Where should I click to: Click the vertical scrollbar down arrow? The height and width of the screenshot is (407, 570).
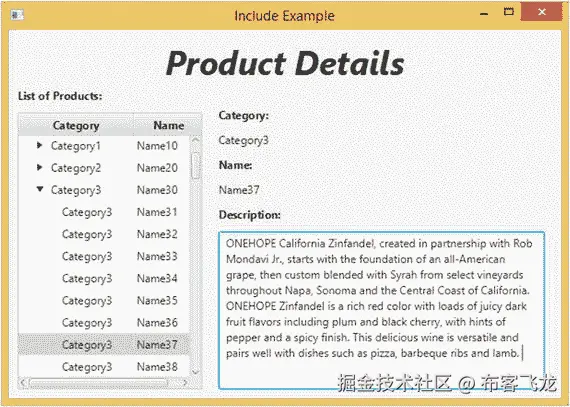pyautogui.click(x=196, y=372)
